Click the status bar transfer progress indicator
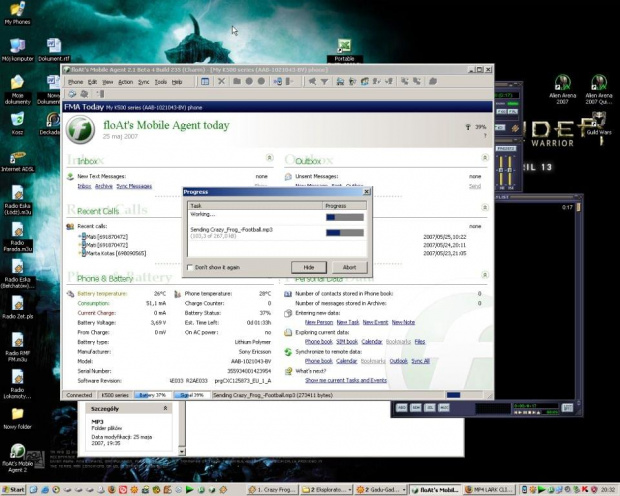 464,395
